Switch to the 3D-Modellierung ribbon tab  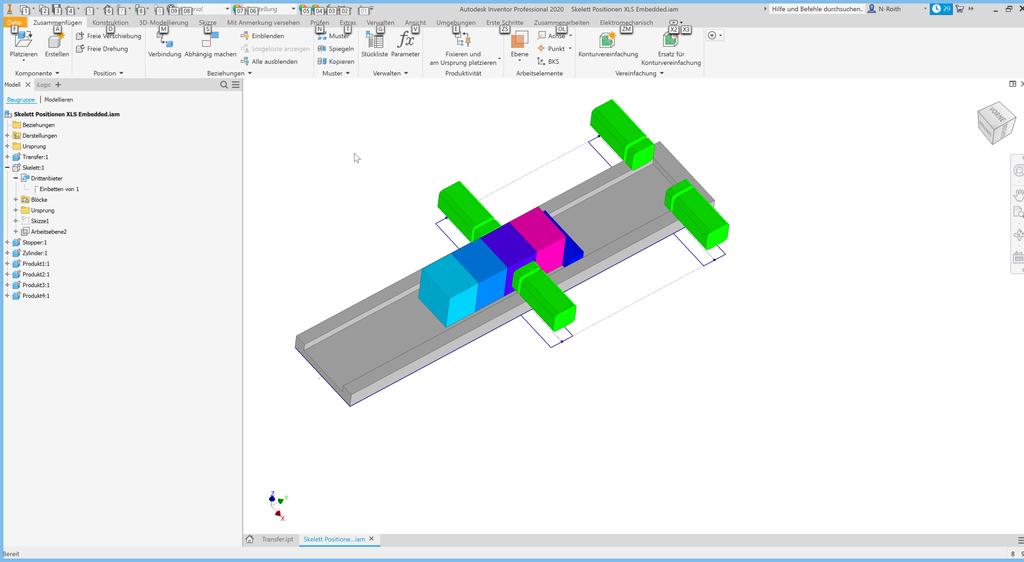163,22
